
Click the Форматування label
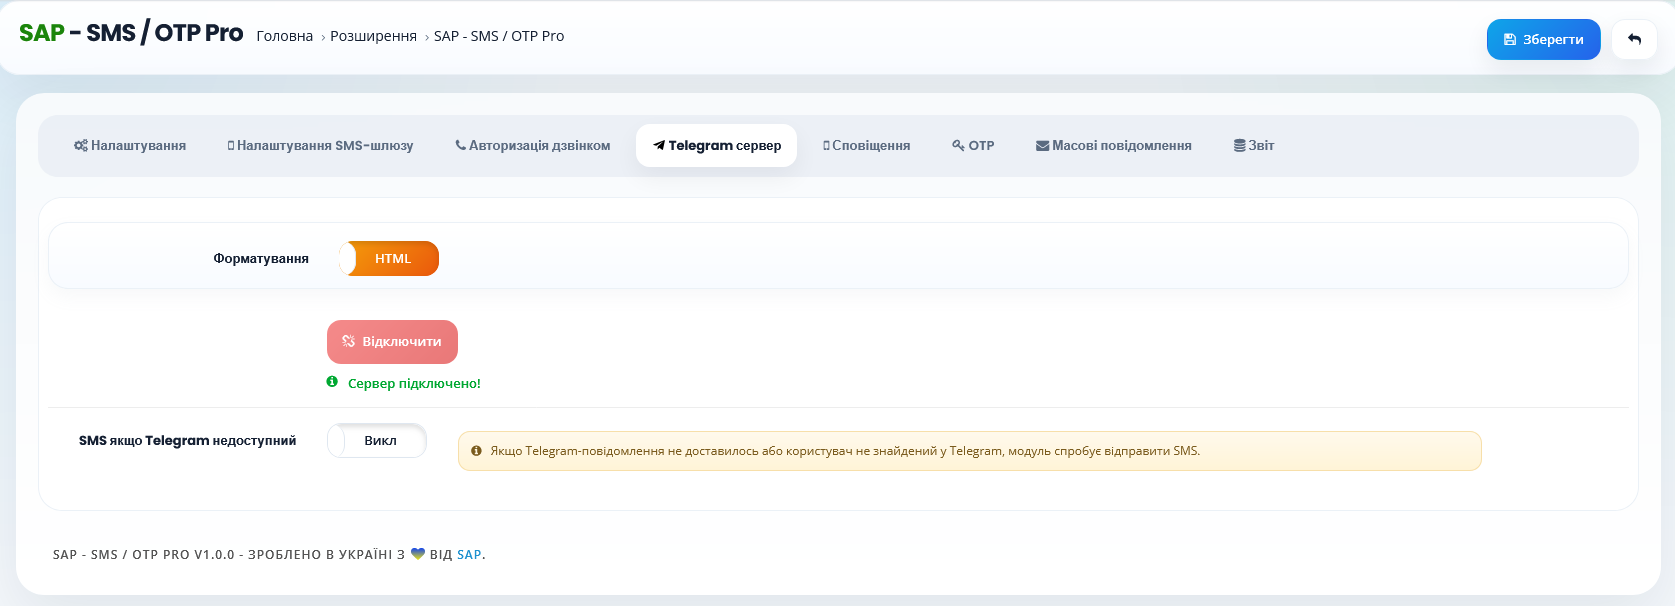[x=261, y=258]
